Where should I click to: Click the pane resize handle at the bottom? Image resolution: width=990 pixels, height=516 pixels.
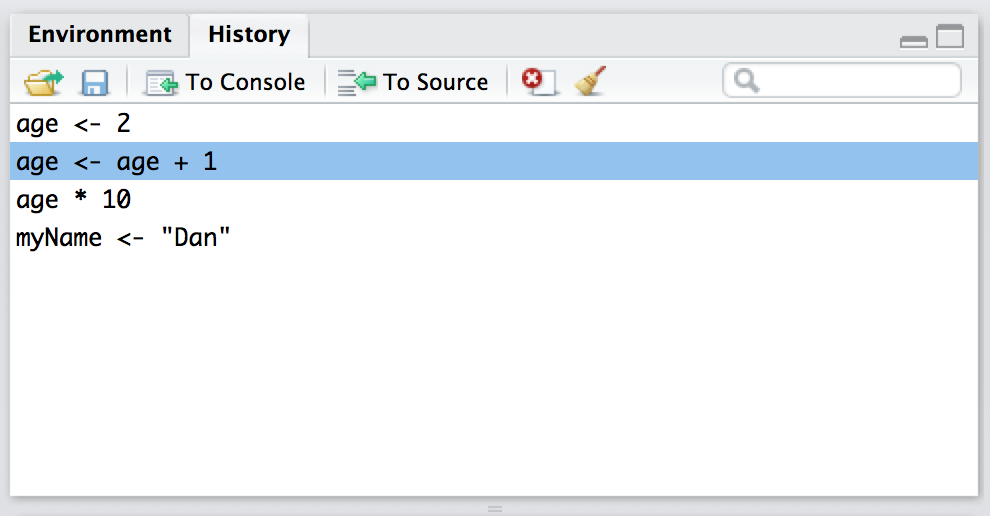[495, 509]
